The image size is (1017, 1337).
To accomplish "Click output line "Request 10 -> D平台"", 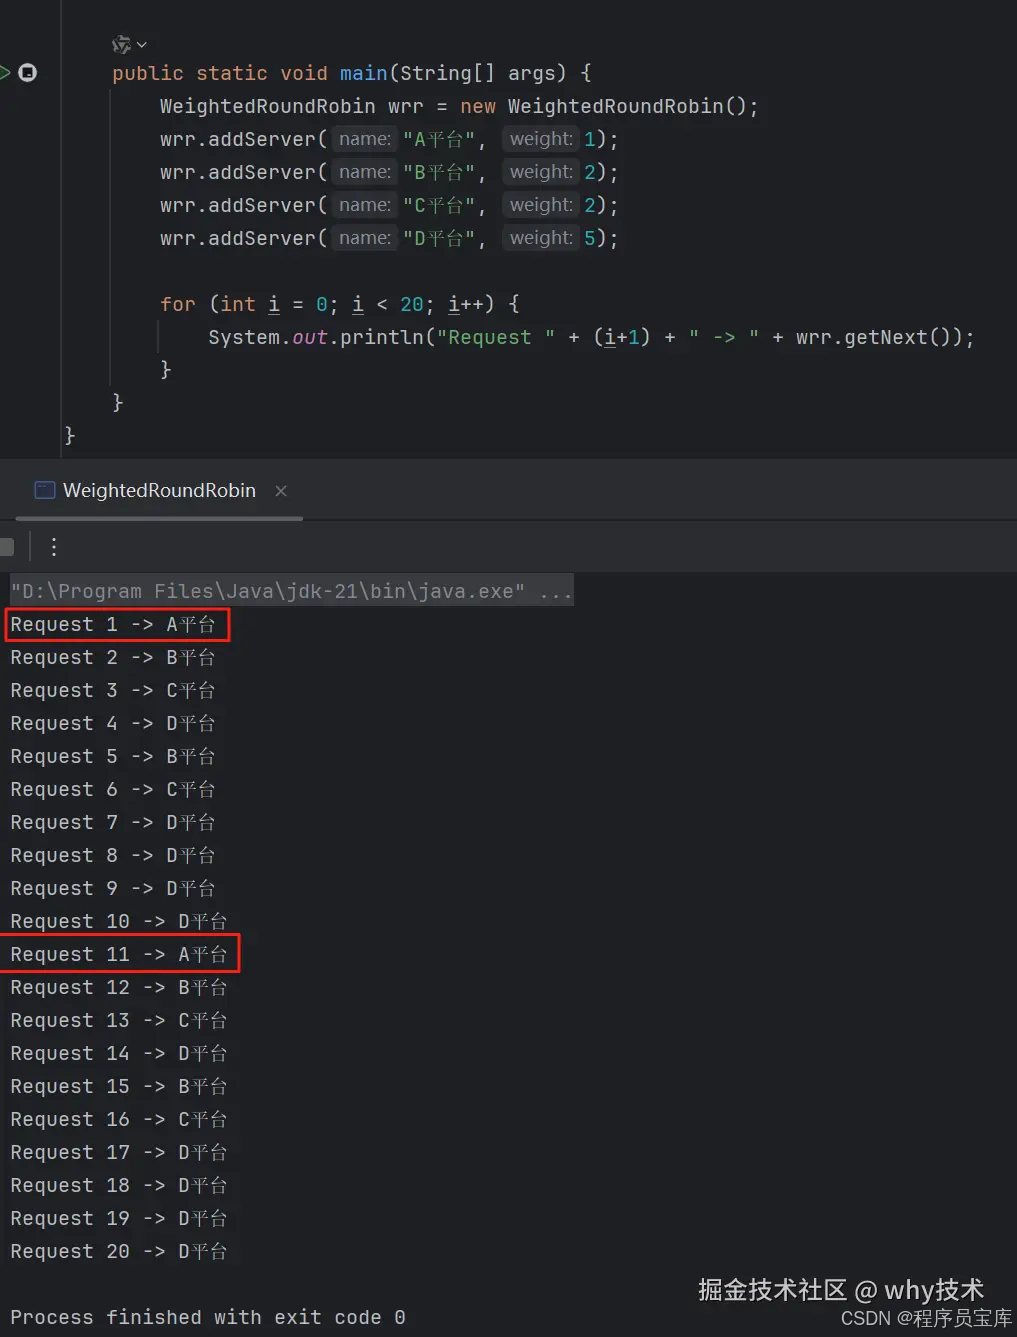I will [x=119, y=922].
